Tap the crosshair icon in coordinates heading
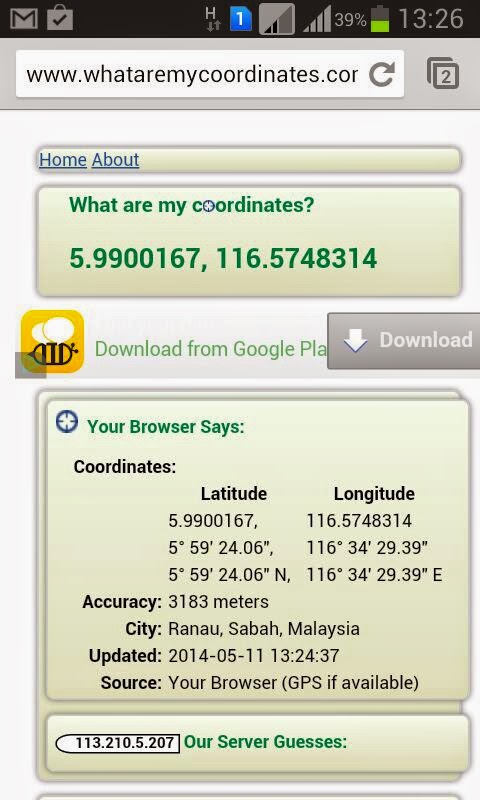 coord(209,206)
